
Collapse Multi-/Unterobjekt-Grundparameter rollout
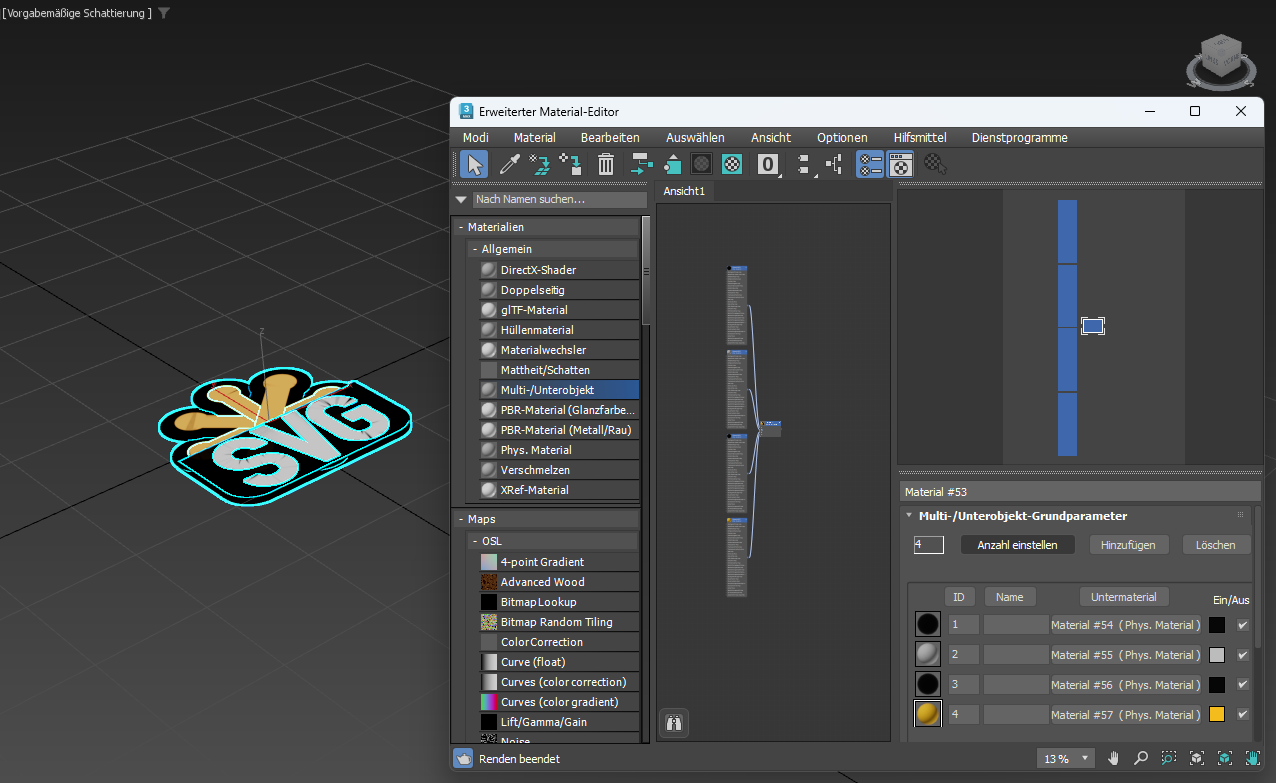tap(909, 516)
